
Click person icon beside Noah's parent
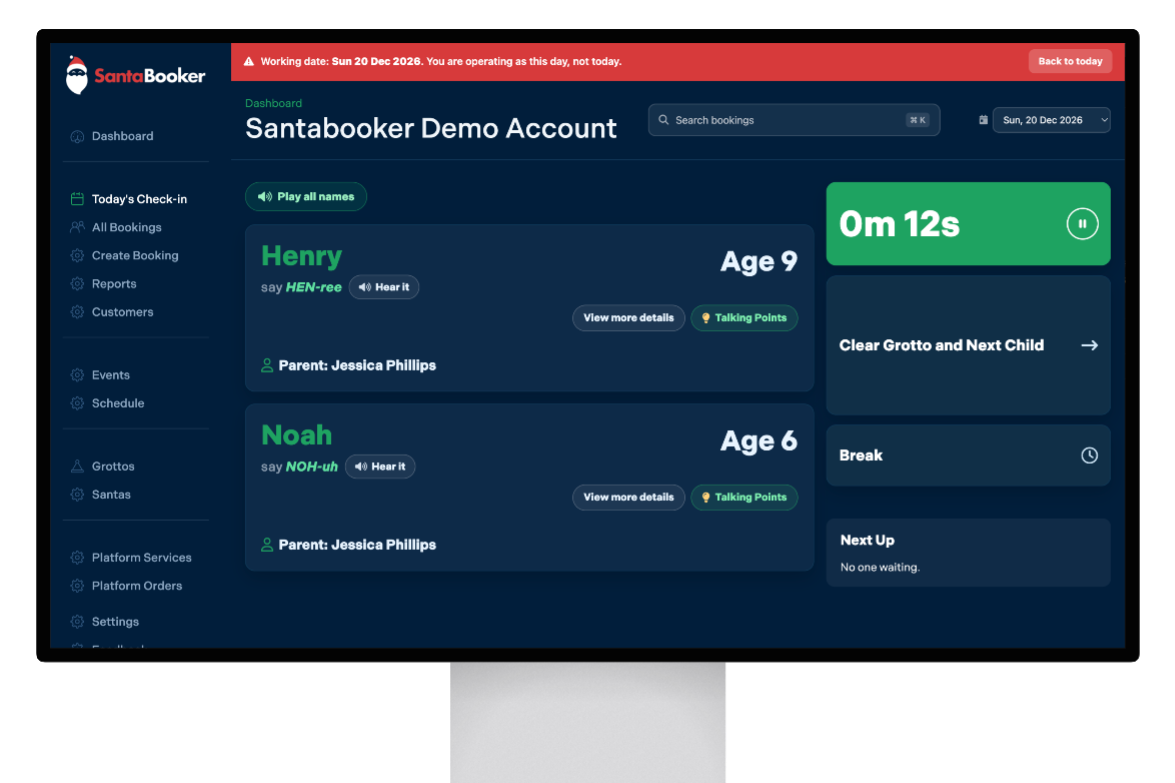(267, 545)
